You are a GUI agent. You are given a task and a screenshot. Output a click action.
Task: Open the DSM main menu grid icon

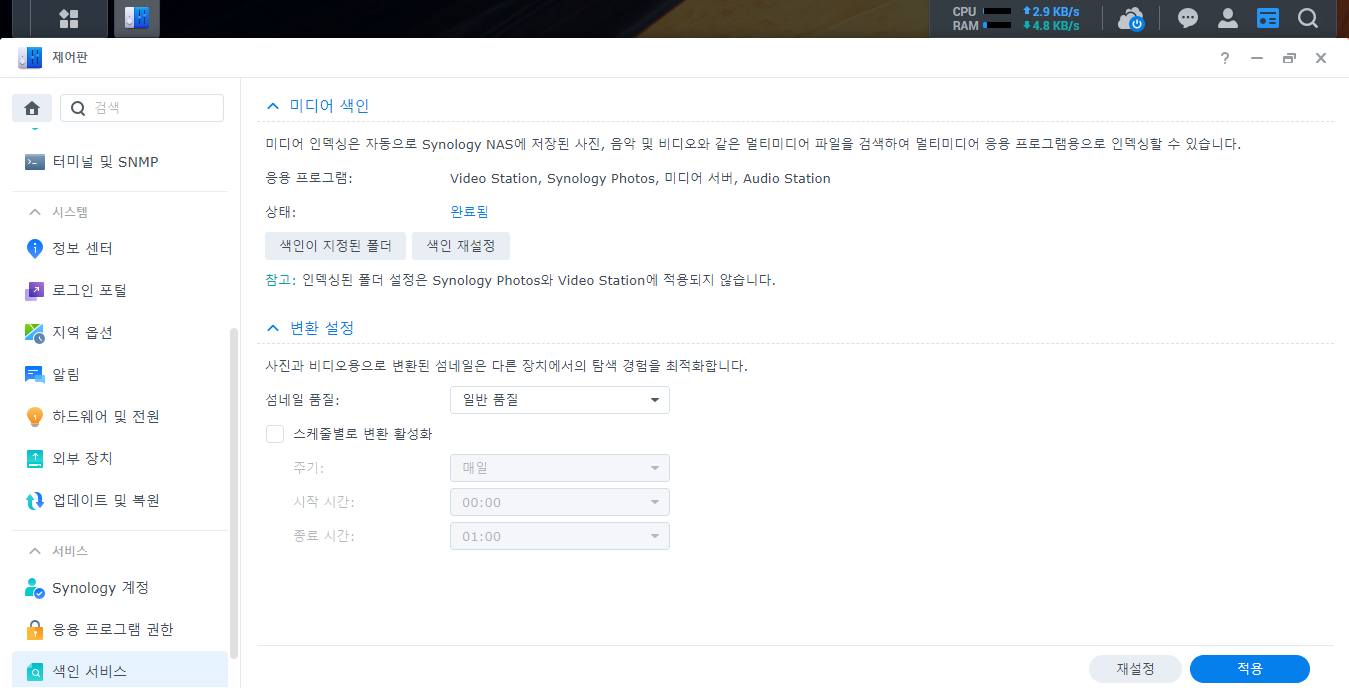[x=69, y=18]
